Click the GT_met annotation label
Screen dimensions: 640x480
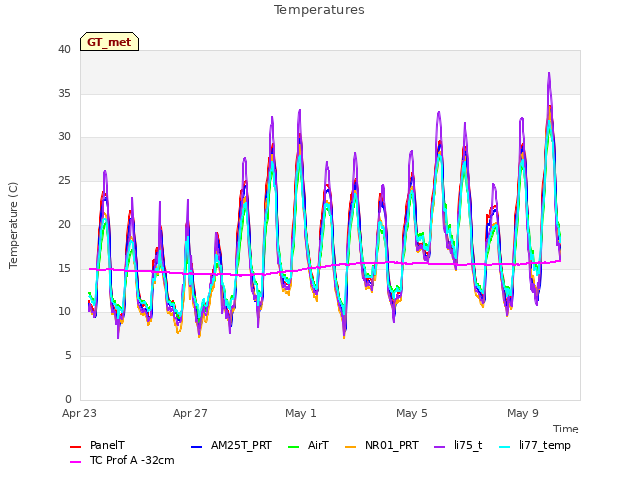(x=109, y=42)
